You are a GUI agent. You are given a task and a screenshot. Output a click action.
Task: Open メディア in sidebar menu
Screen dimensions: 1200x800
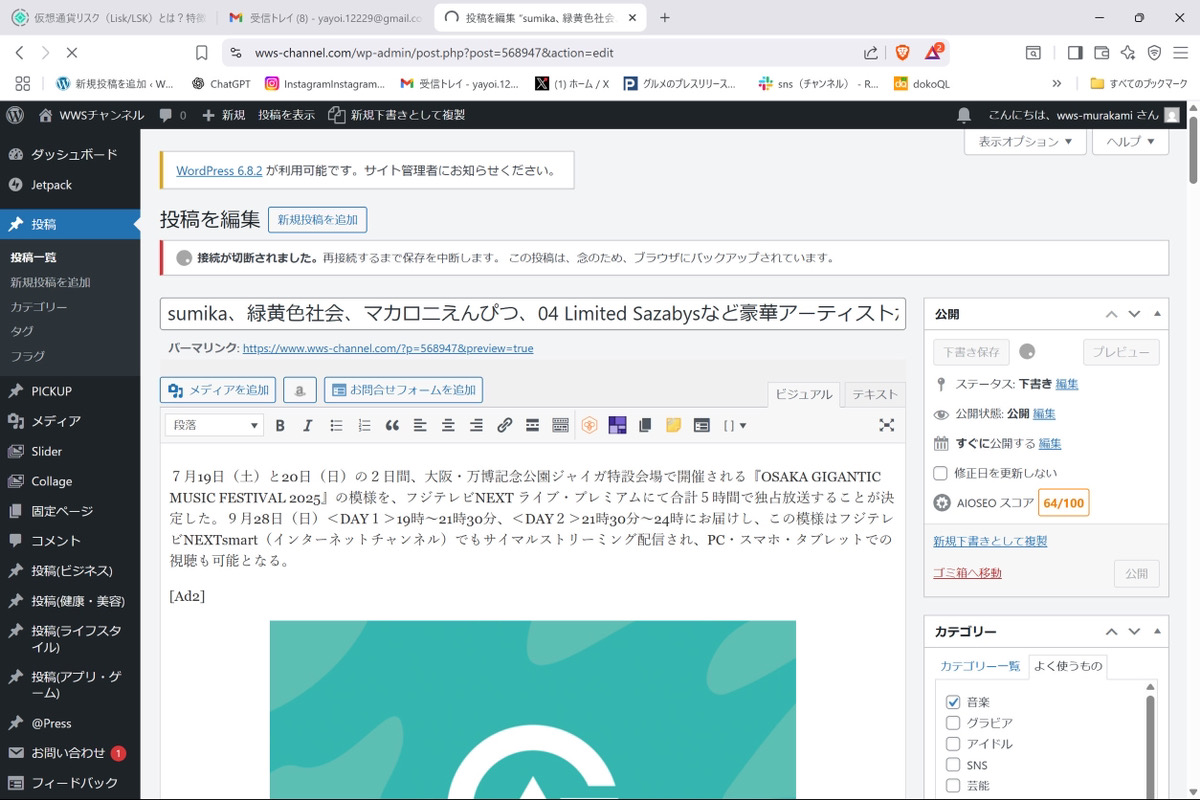[x=70, y=421]
